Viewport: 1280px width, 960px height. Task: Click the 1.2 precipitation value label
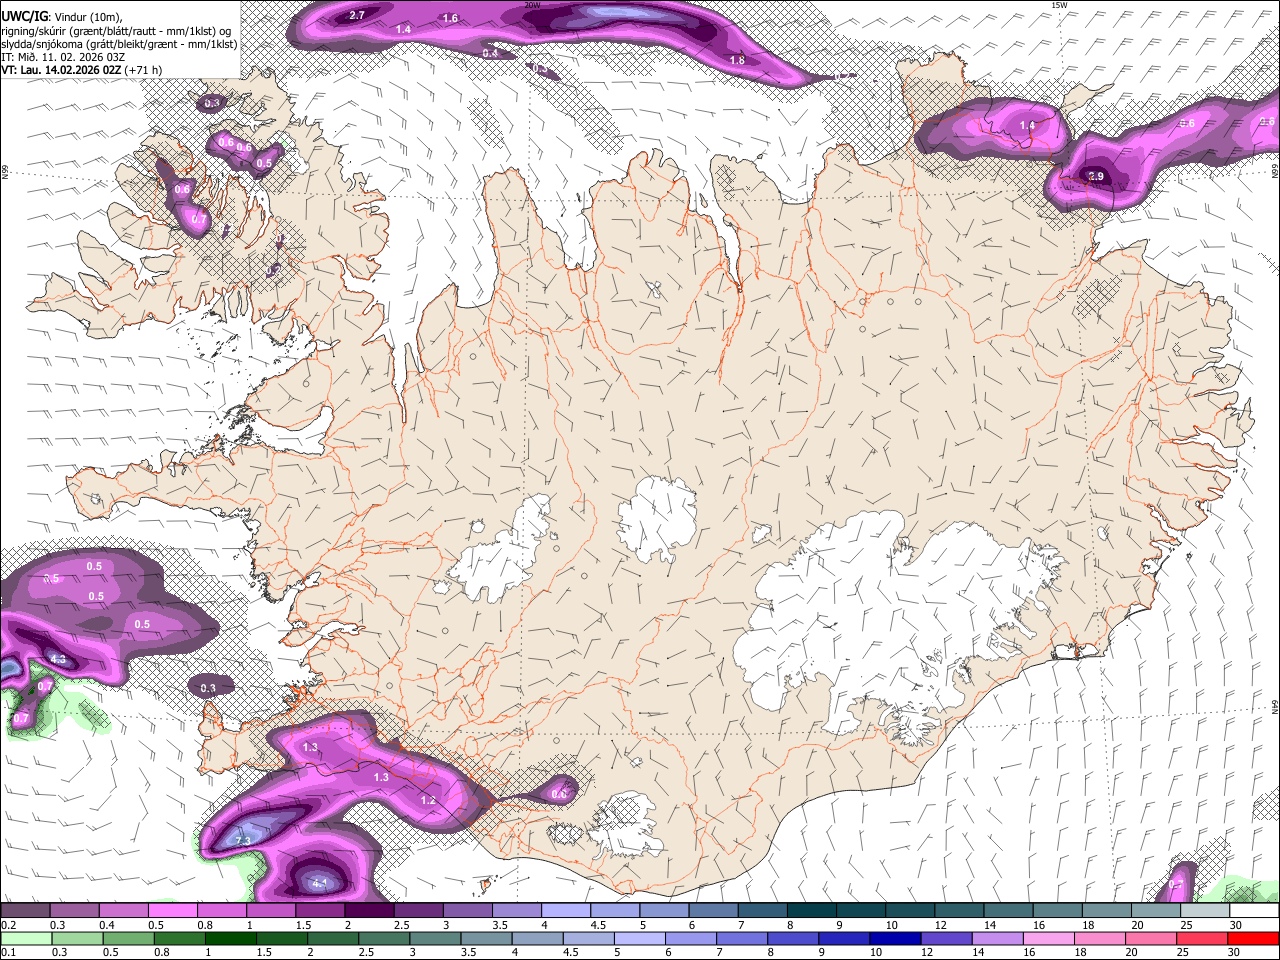[428, 800]
